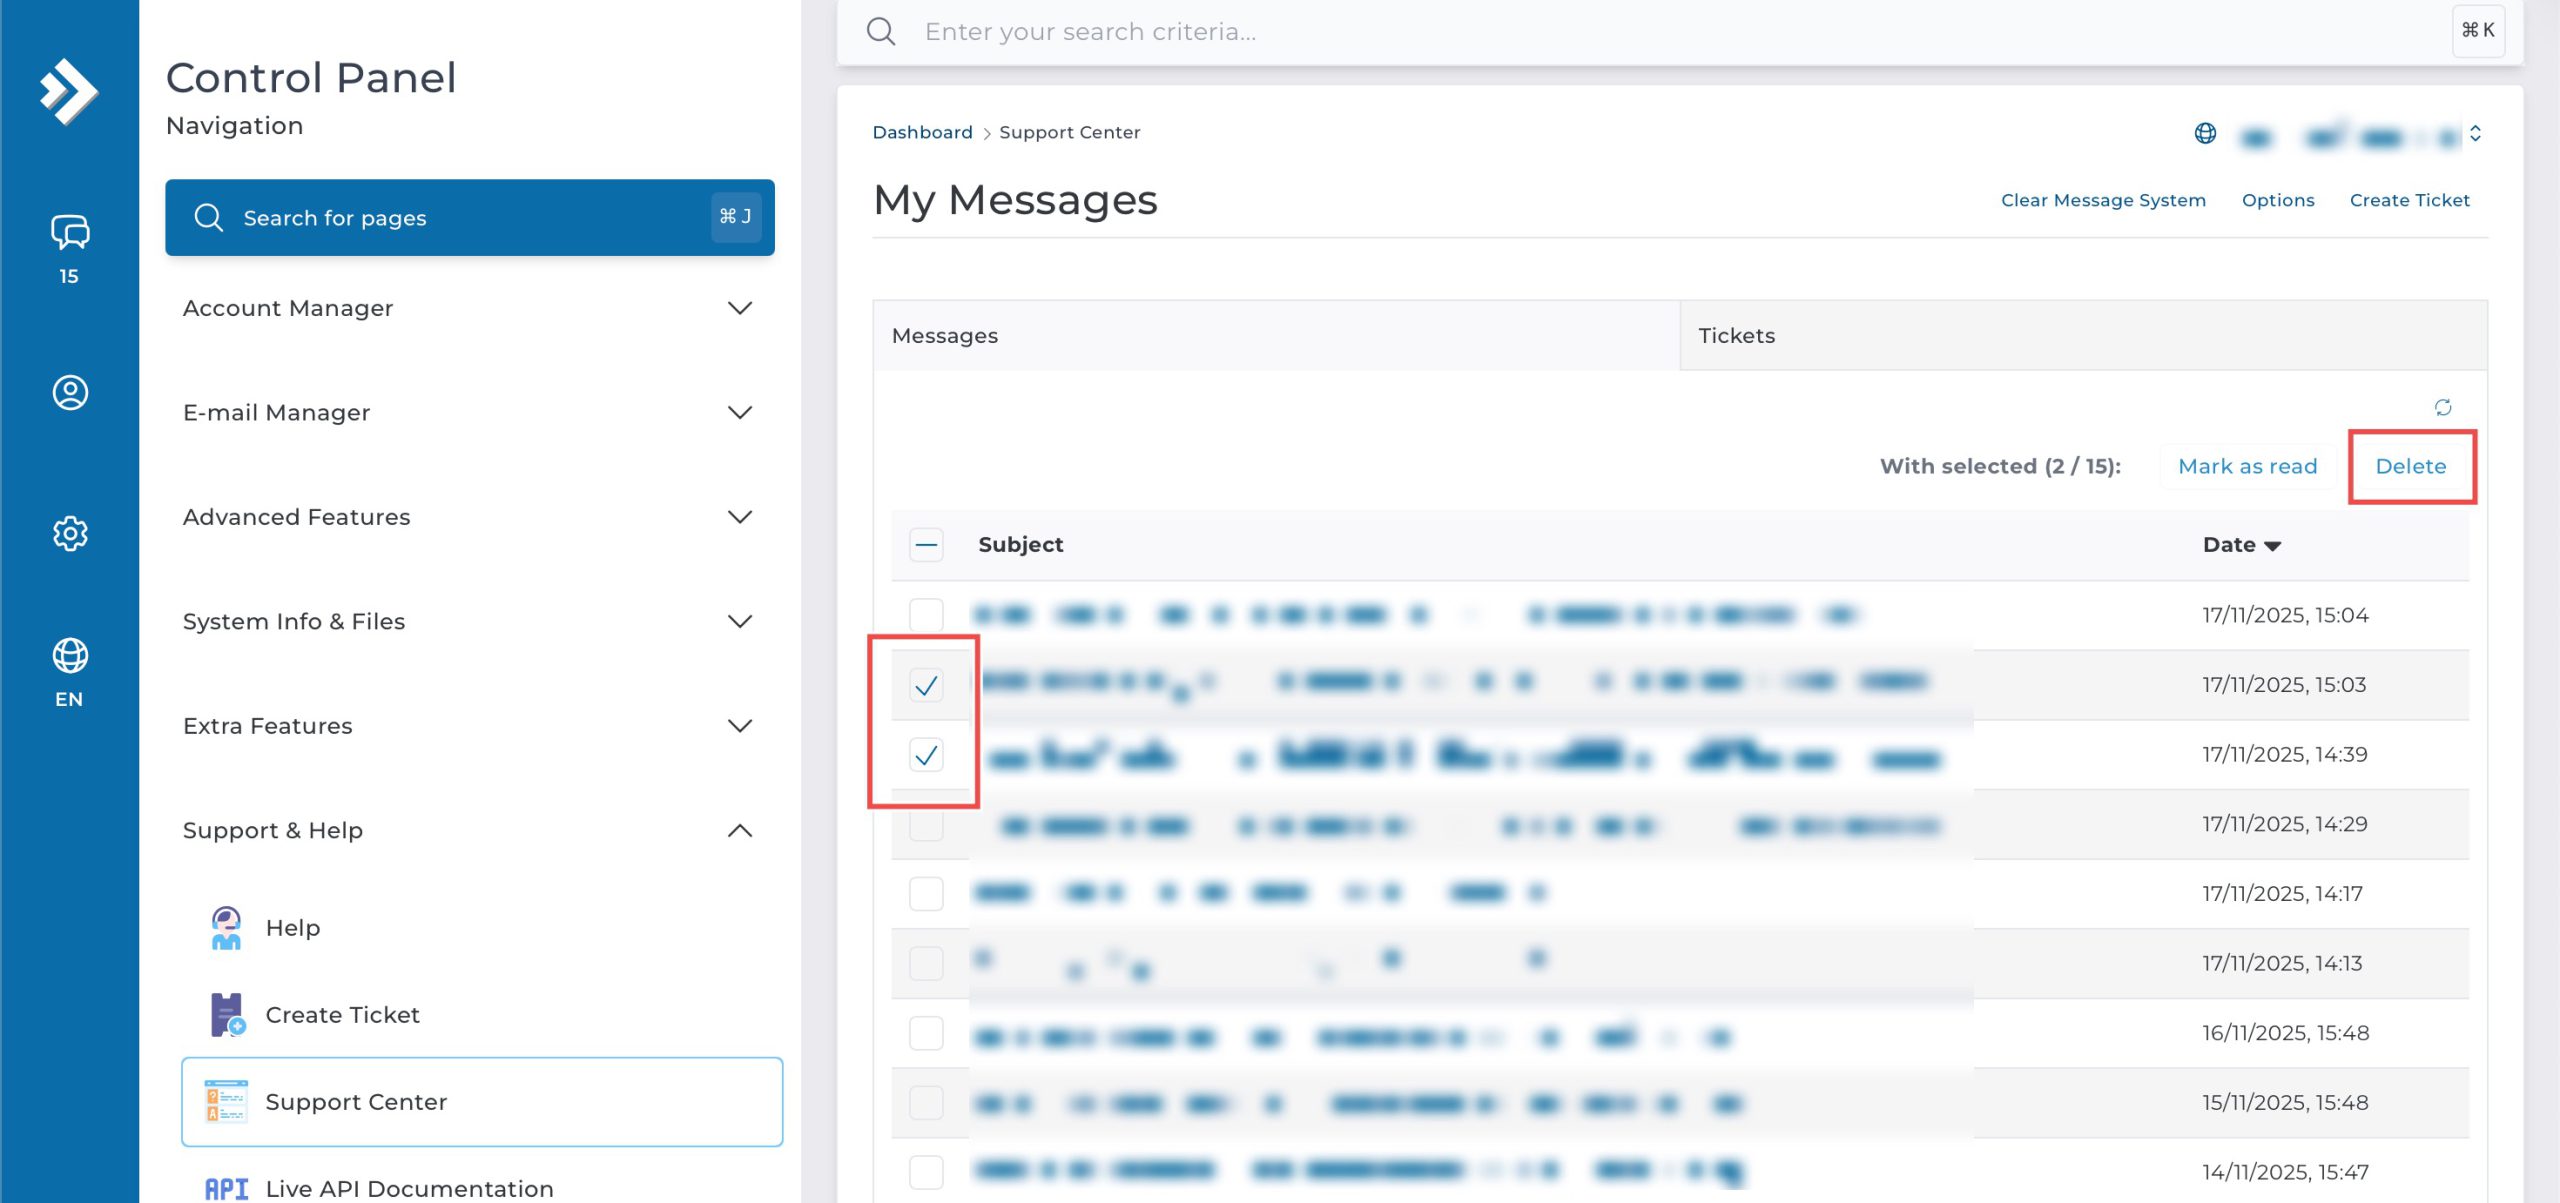Open the settings gear icon in sidebar
Screen dimensions: 2560x1203
70,533
